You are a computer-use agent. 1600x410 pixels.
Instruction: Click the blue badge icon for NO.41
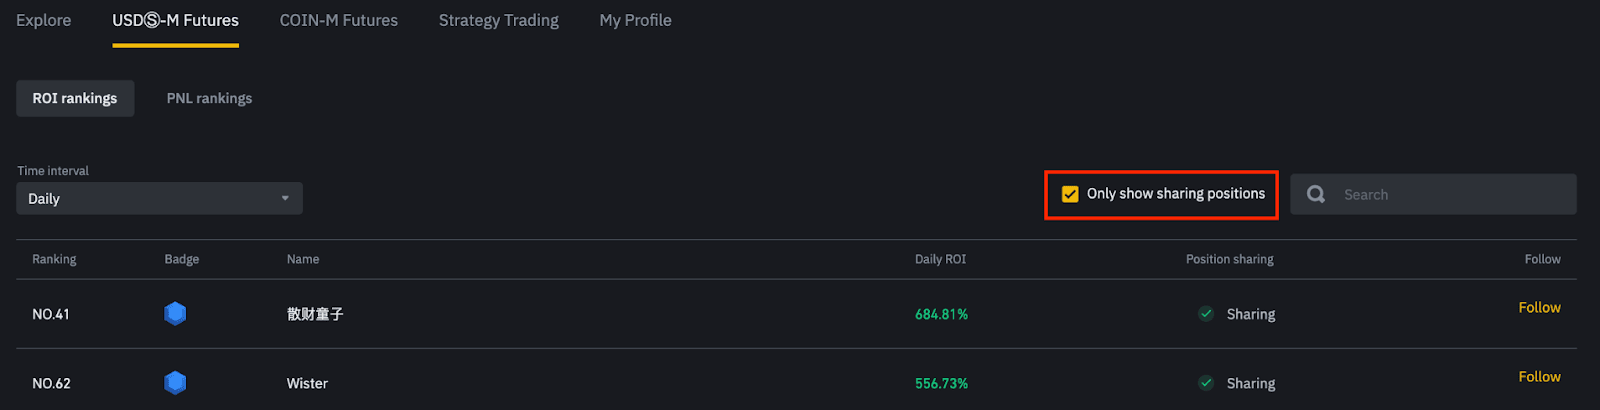tap(175, 314)
